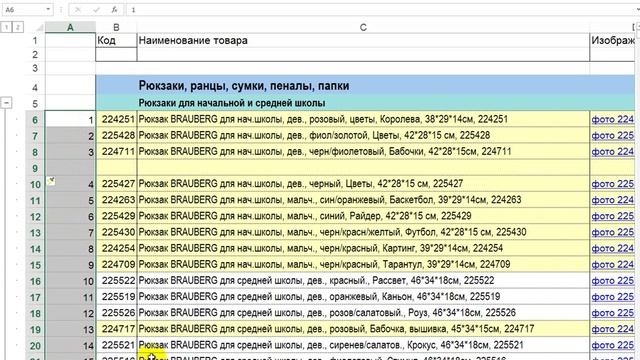Click the Роуз розов/салатовый backpack name cell

coord(363,313)
